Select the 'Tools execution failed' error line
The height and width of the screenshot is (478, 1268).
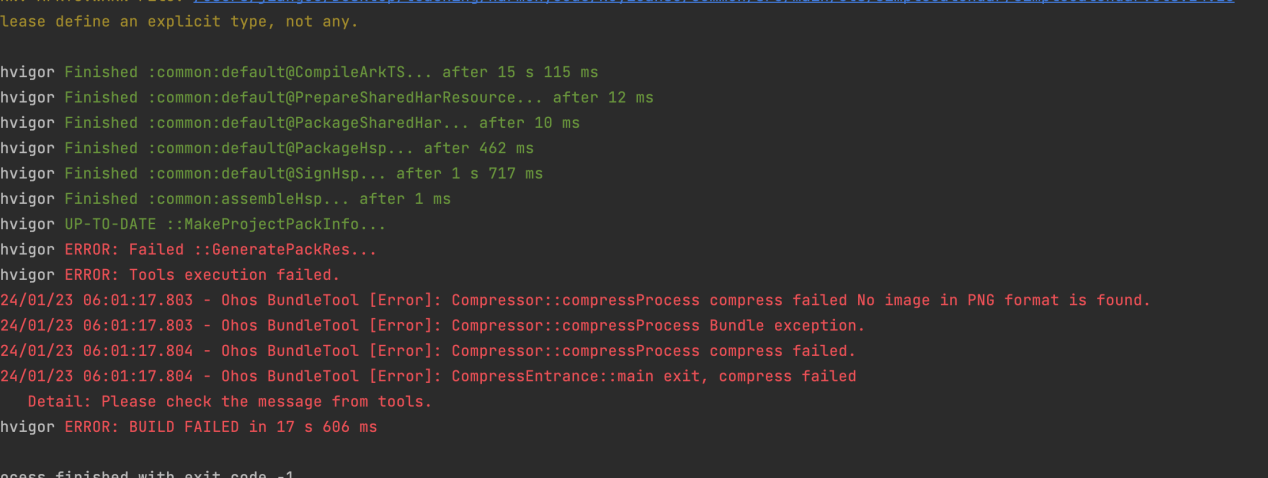point(170,275)
